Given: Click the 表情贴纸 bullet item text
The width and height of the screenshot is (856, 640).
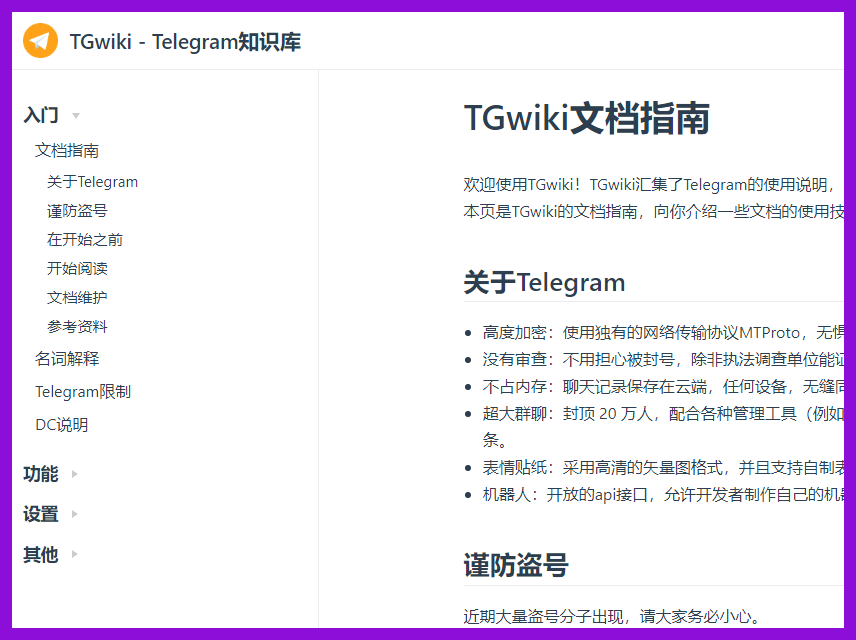Looking at the screenshot, I should (x=663, y=467).
